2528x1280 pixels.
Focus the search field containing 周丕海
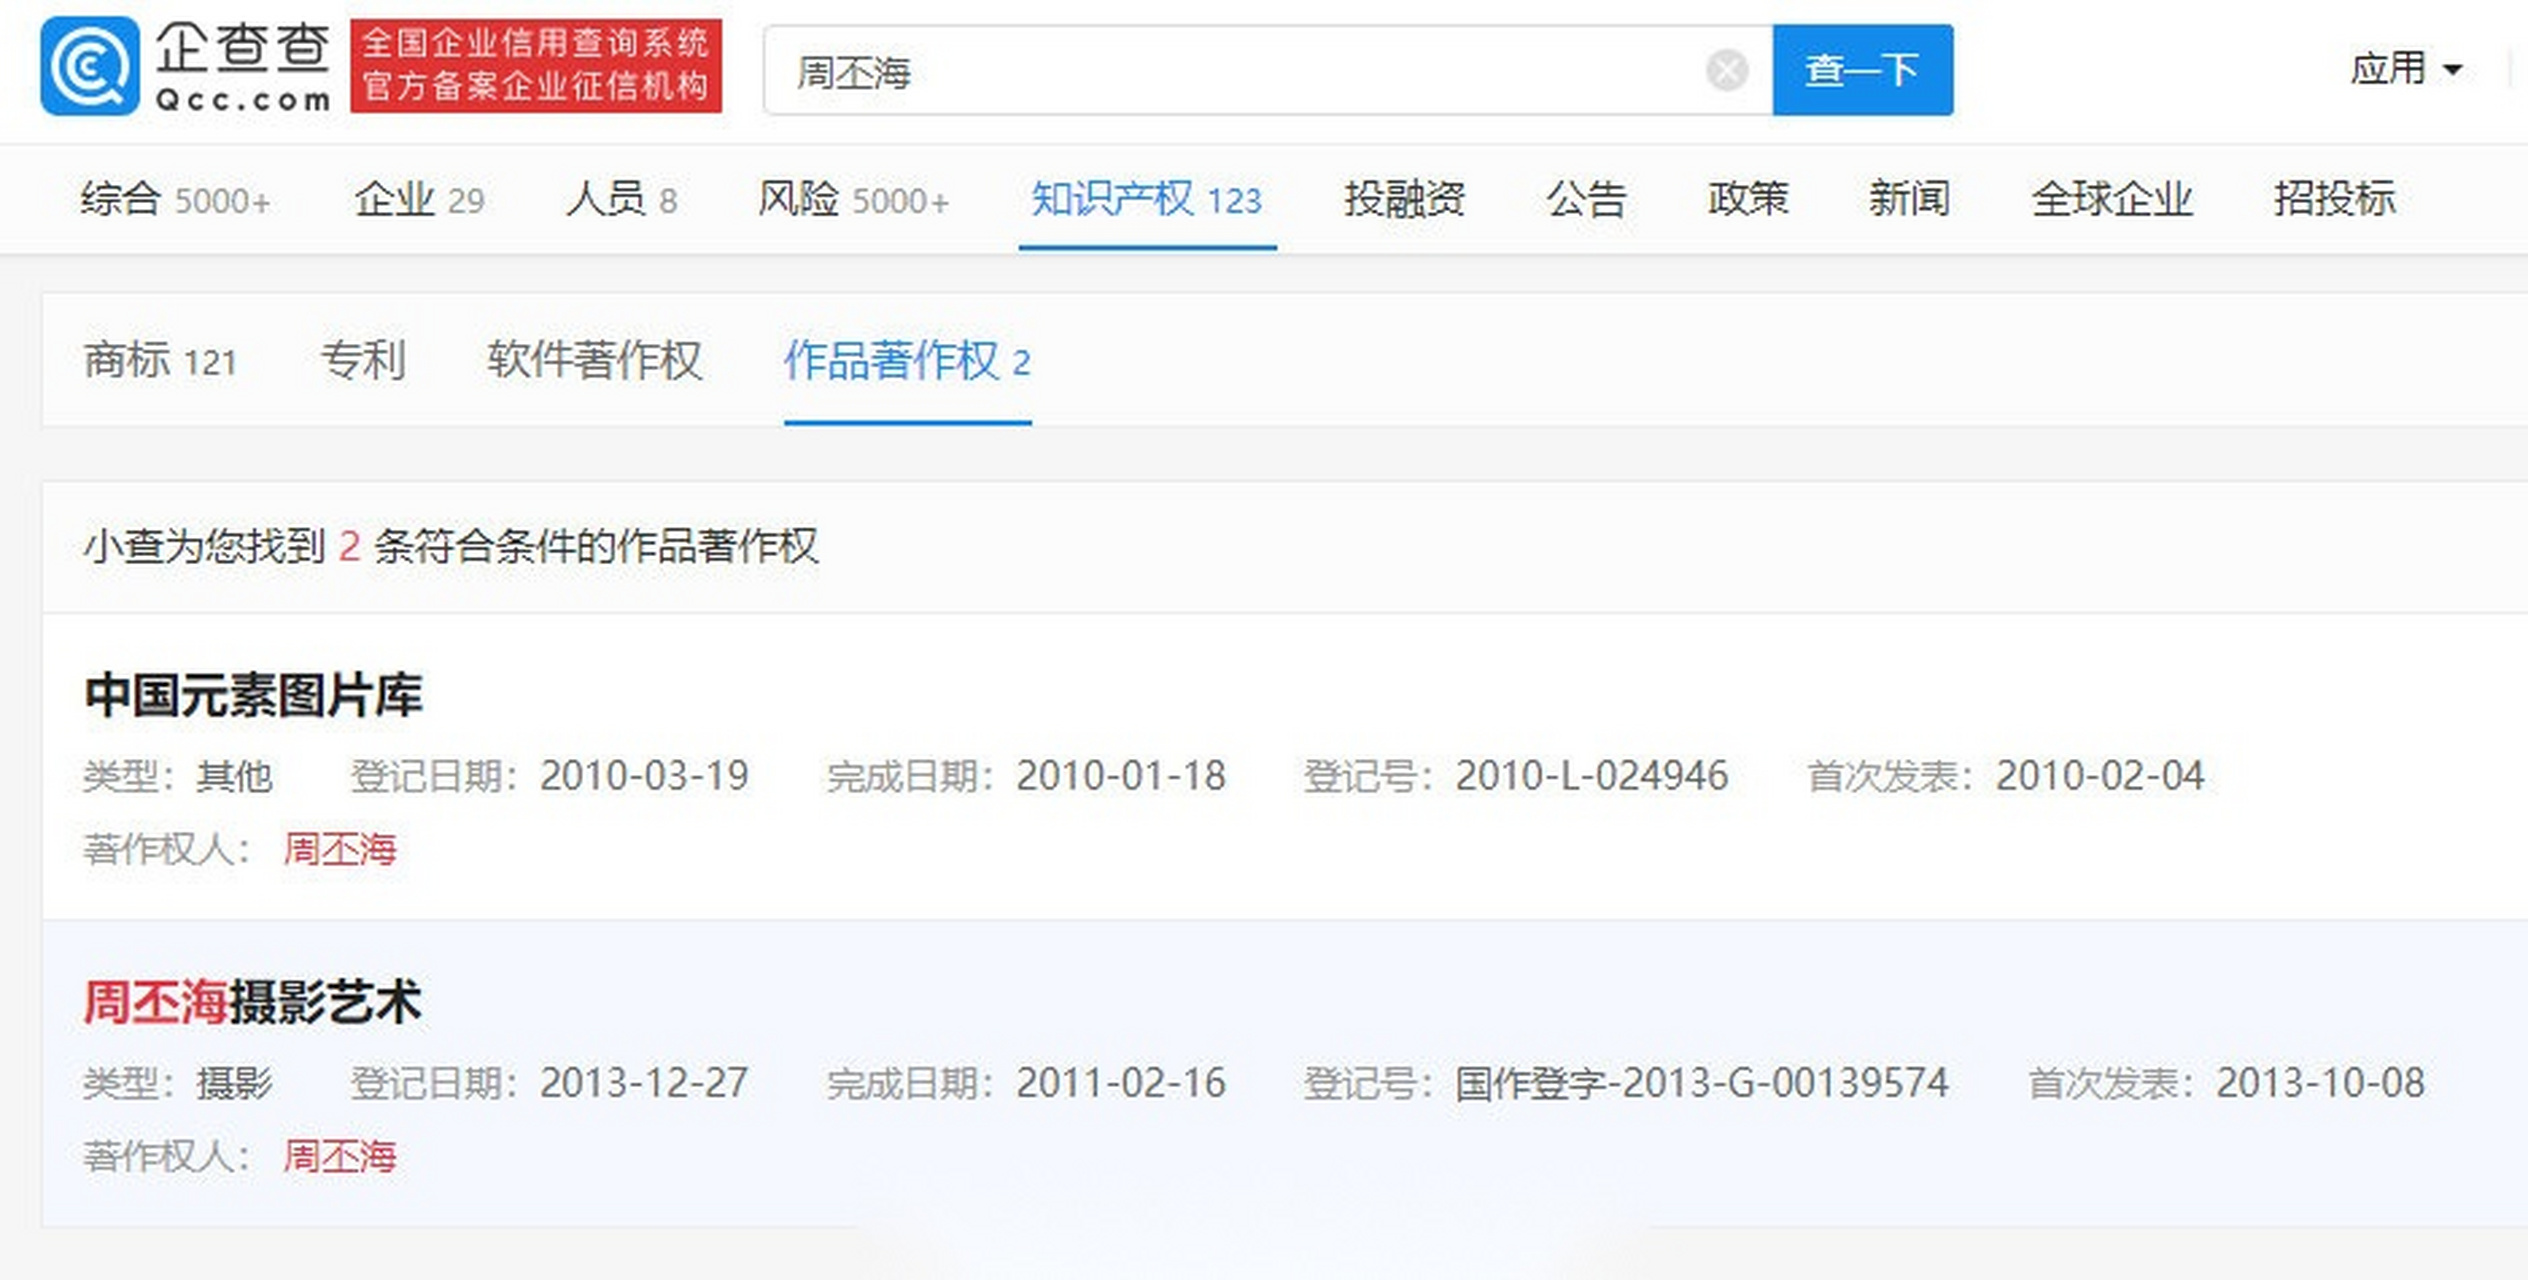[1268, 70]
